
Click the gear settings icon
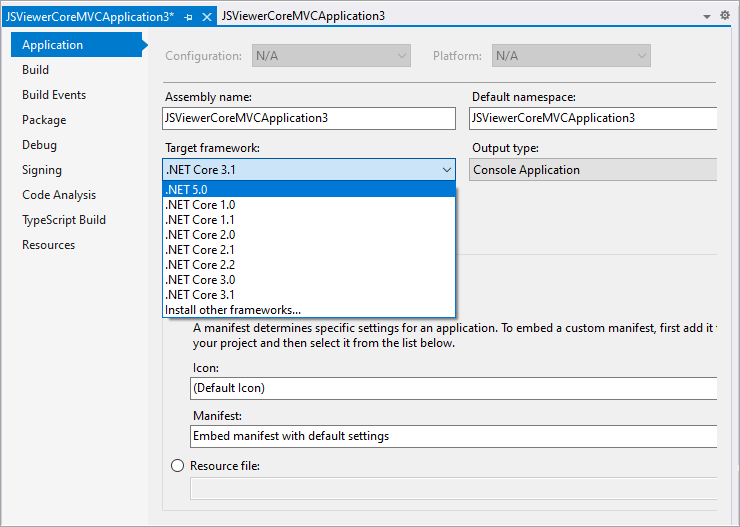coord(725,16)
